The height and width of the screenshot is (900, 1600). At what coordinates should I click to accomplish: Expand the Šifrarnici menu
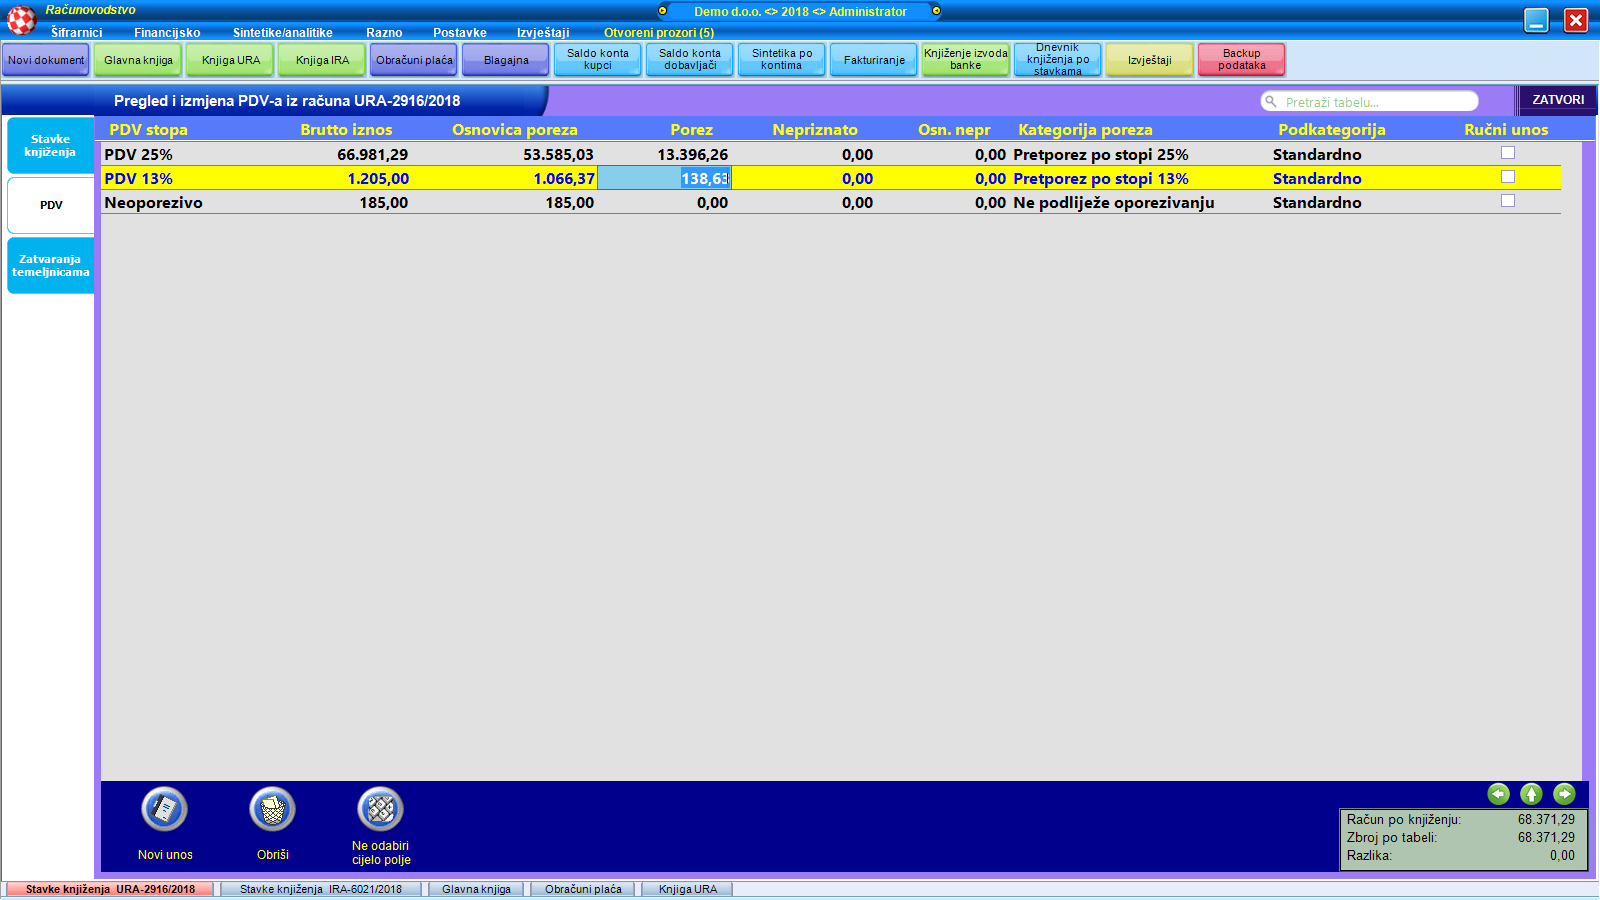coord(76,33)
